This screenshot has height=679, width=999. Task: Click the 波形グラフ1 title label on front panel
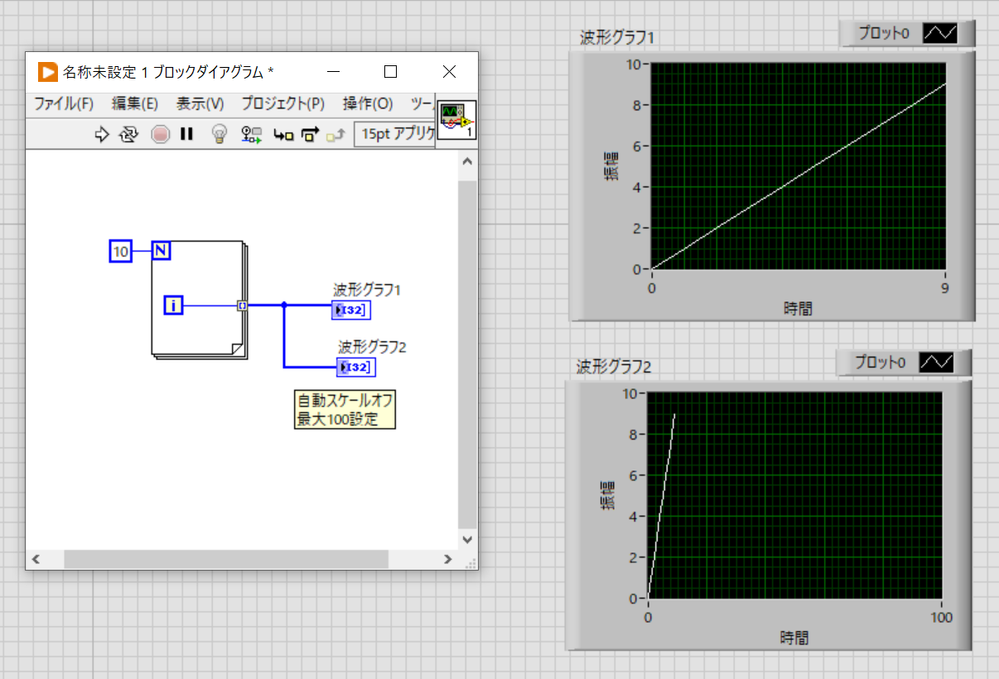pyautogui.click(x=617, y=38)
